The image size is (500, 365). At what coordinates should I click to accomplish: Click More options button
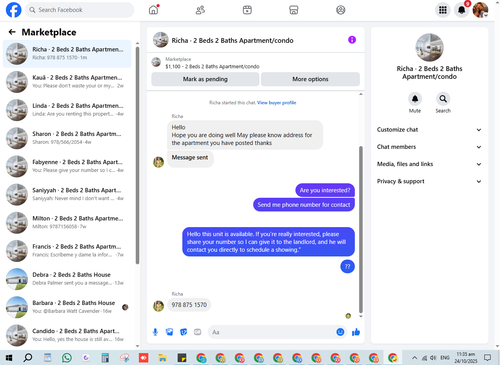[310, 79]
